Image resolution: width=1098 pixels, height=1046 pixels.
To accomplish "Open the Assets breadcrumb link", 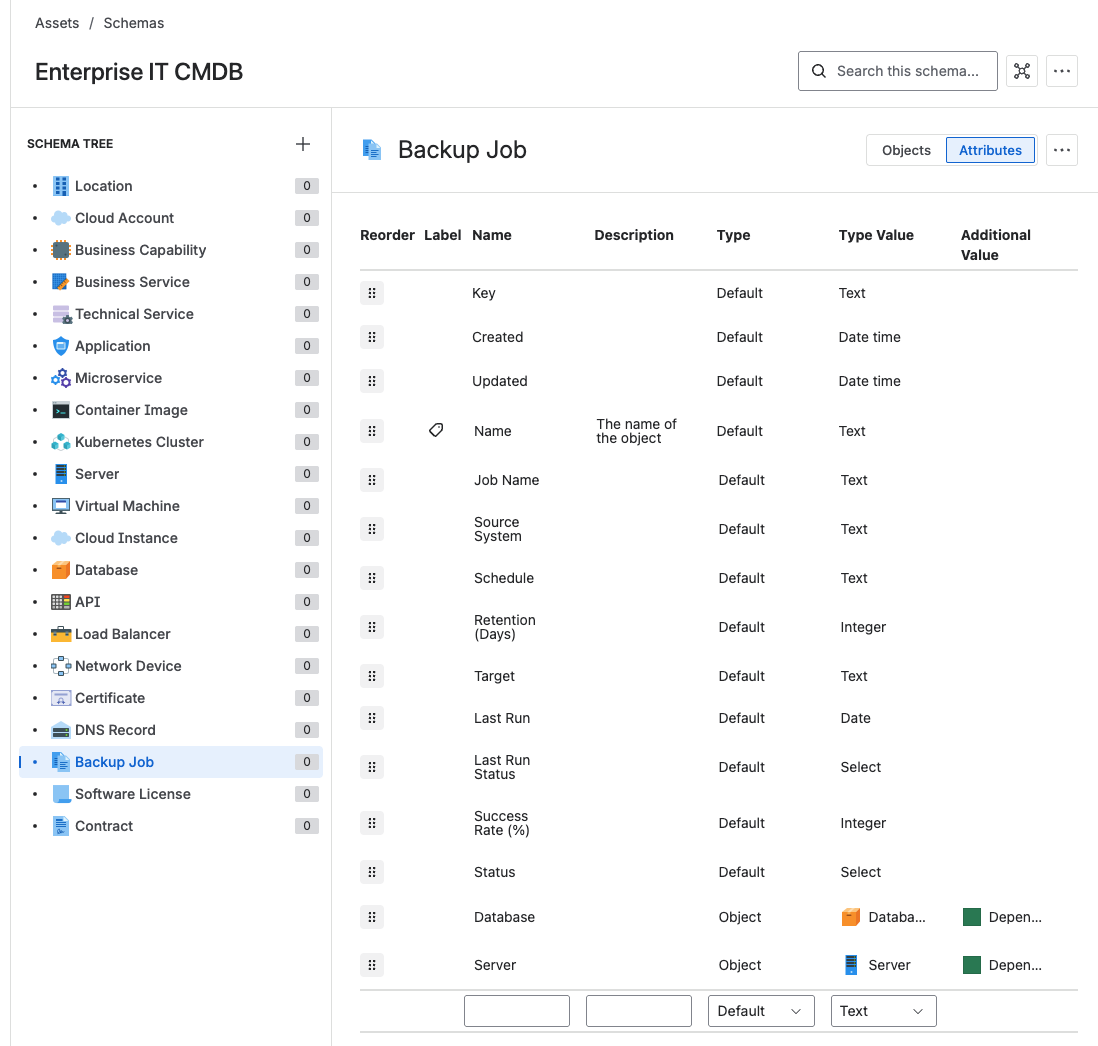I will 56,23.
